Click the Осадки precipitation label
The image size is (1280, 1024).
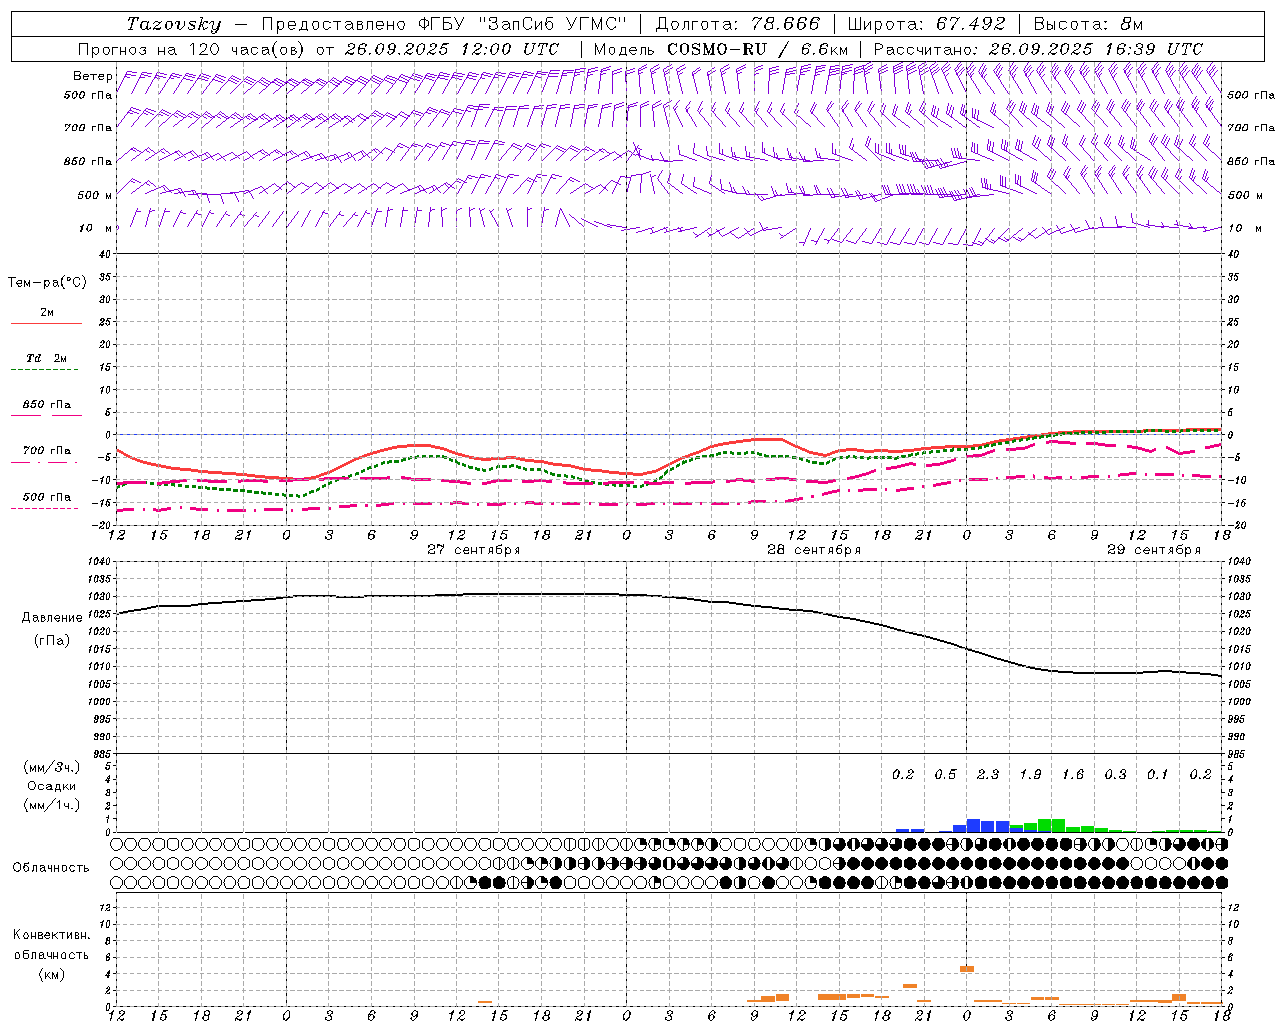tap(51, 786)
